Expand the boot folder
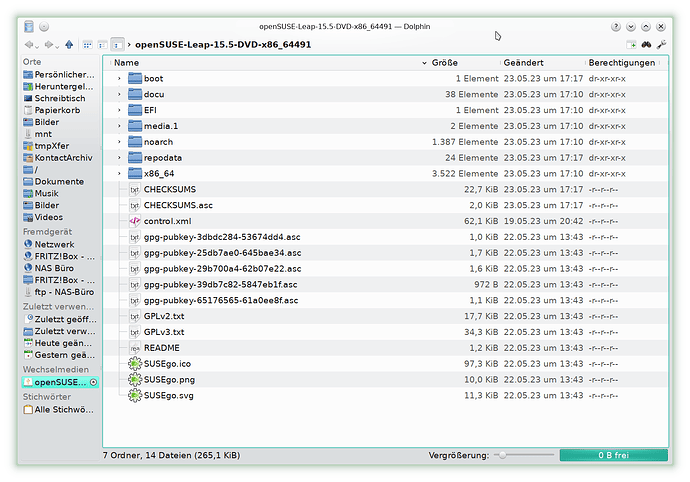690x482 pixels. point(119,78)
